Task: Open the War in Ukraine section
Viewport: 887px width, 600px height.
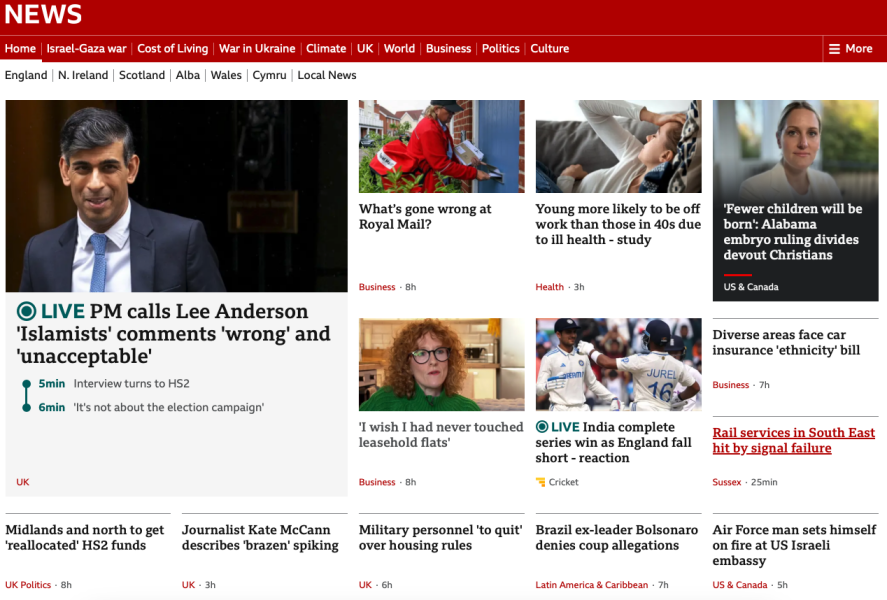Action: 257,48
